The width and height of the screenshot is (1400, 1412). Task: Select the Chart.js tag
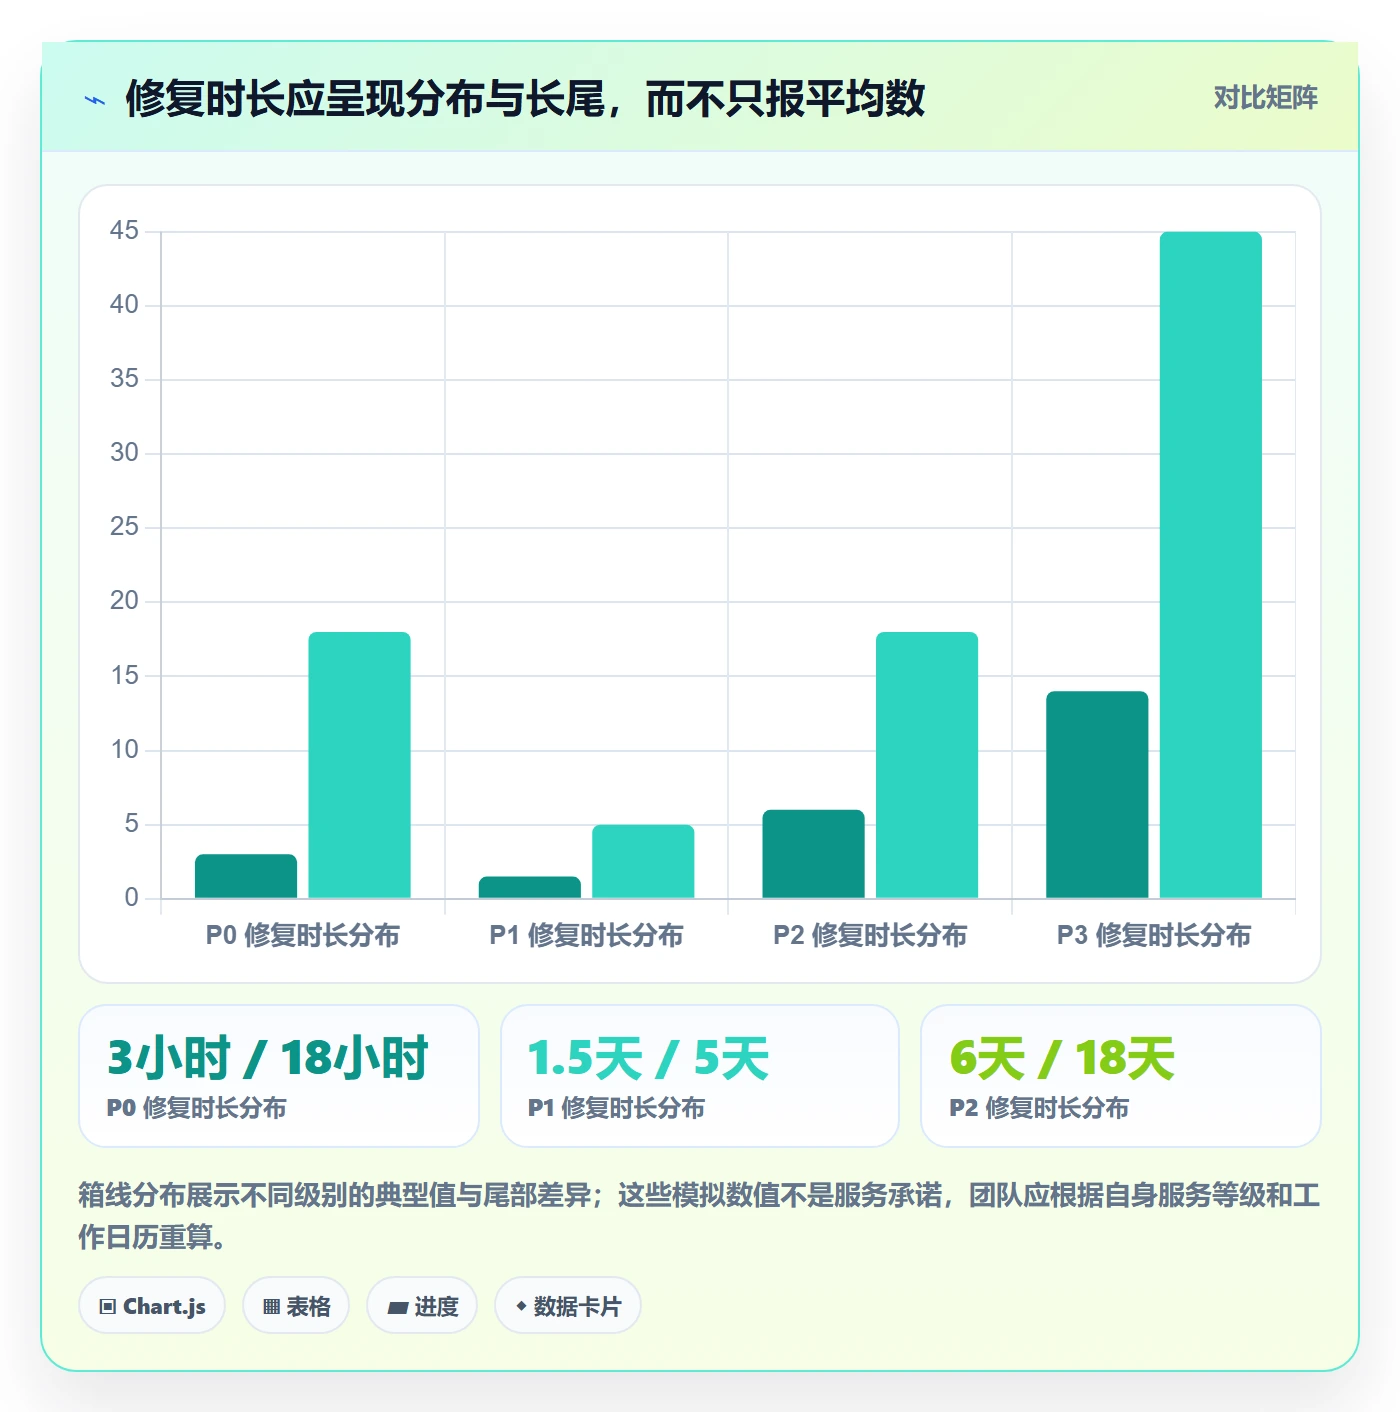[152, 1305]
